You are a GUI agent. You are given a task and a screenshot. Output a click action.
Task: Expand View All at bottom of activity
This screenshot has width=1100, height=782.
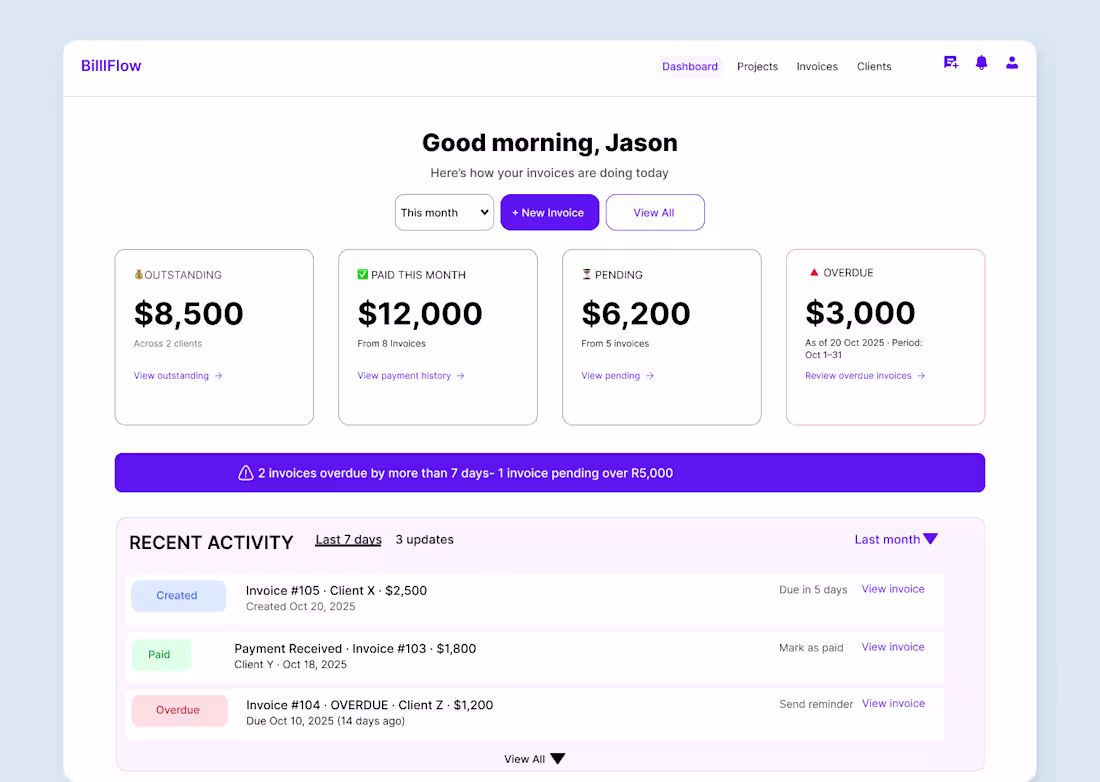point(534,759)
